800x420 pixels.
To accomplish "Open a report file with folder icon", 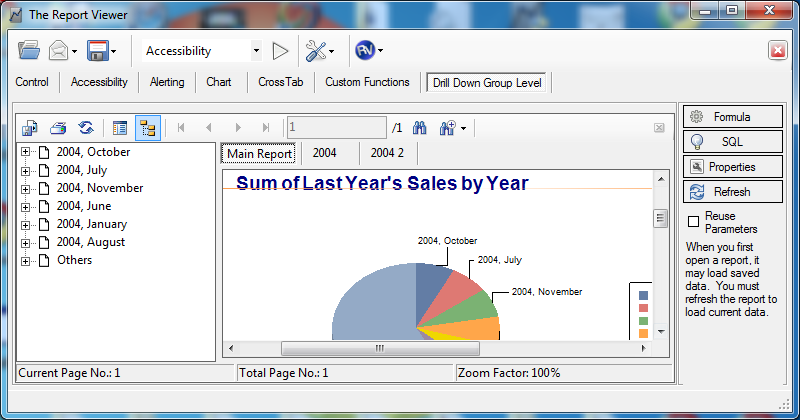I will click(29, 51).
